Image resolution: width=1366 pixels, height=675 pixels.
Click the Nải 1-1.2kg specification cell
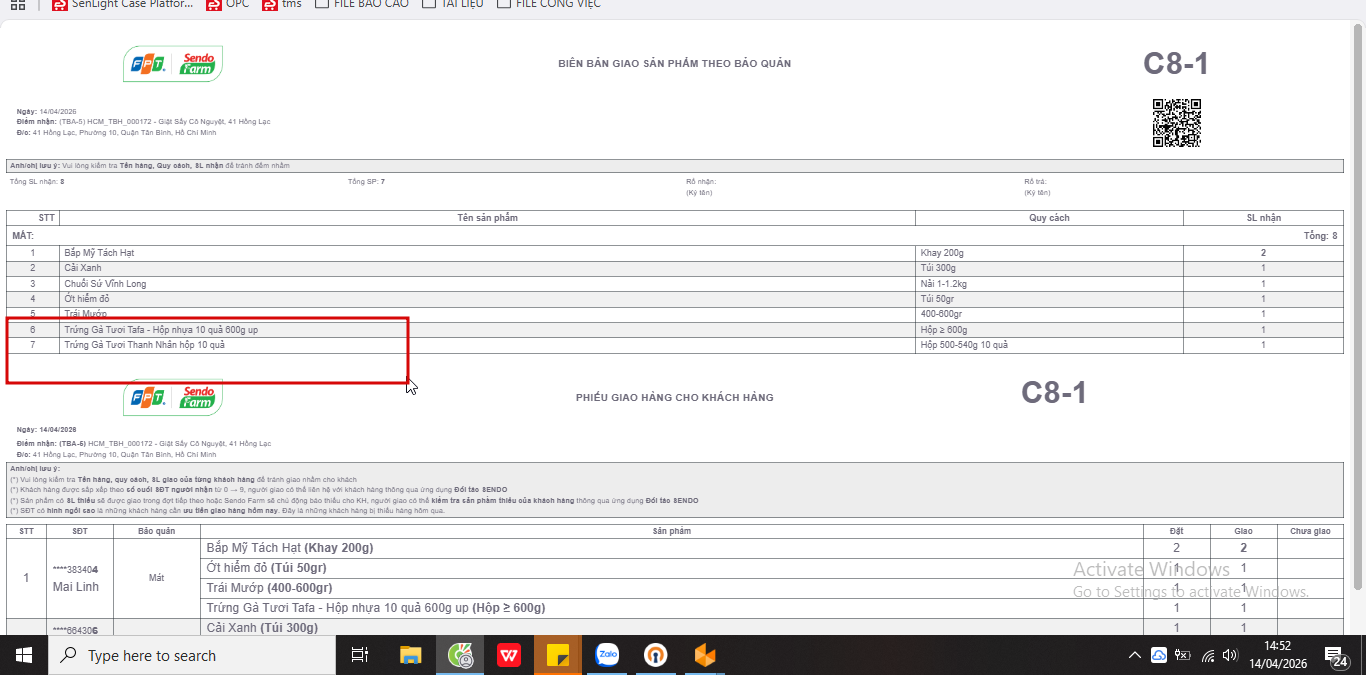[x=1049, y=284]
